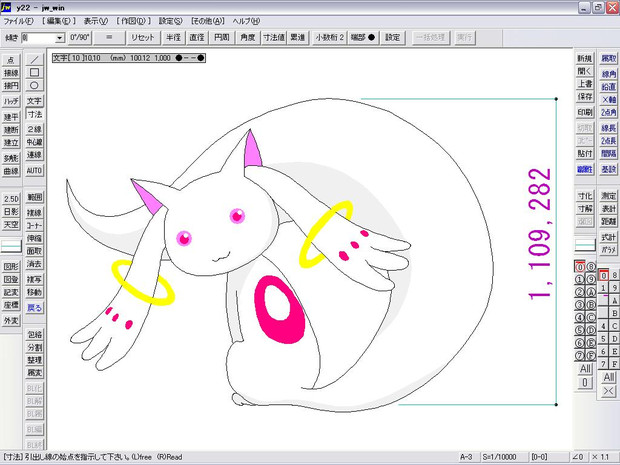
Task: Activate the 文字 text tool
Action: [34, 101]
